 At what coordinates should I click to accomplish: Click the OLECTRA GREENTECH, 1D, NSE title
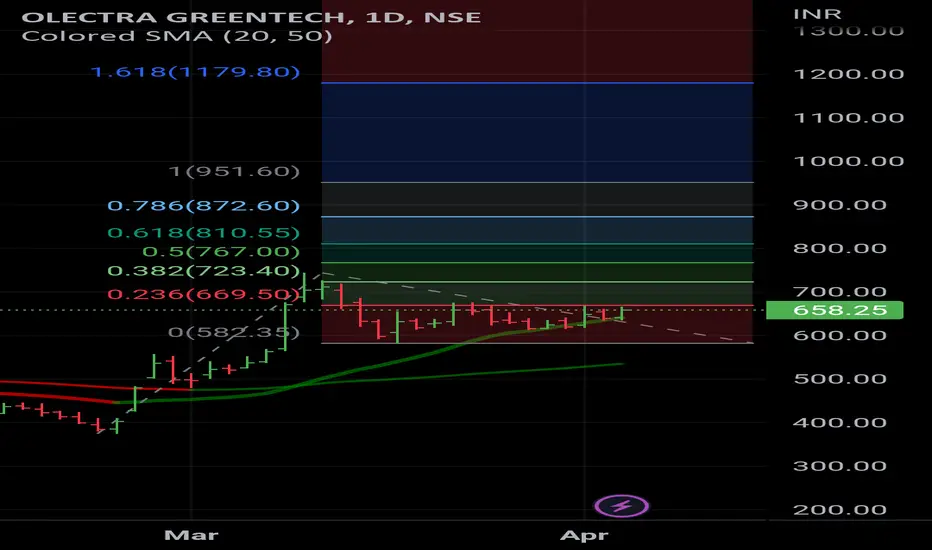point(251,17)
